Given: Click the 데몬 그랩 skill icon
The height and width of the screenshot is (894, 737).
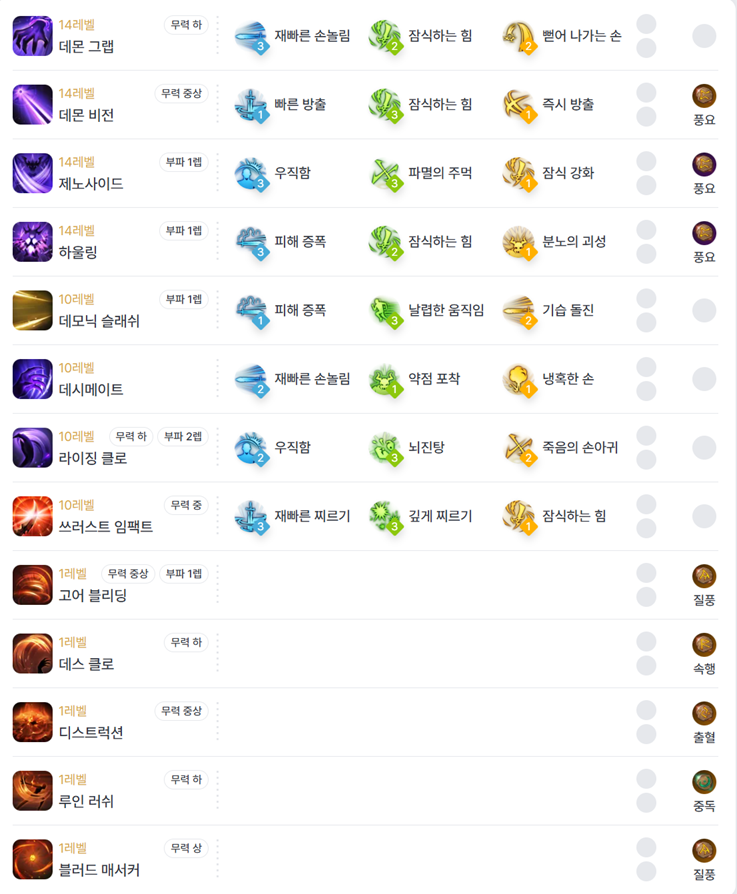Looking at the screenshot, I should pyautogui.click(x=32, y=36).
